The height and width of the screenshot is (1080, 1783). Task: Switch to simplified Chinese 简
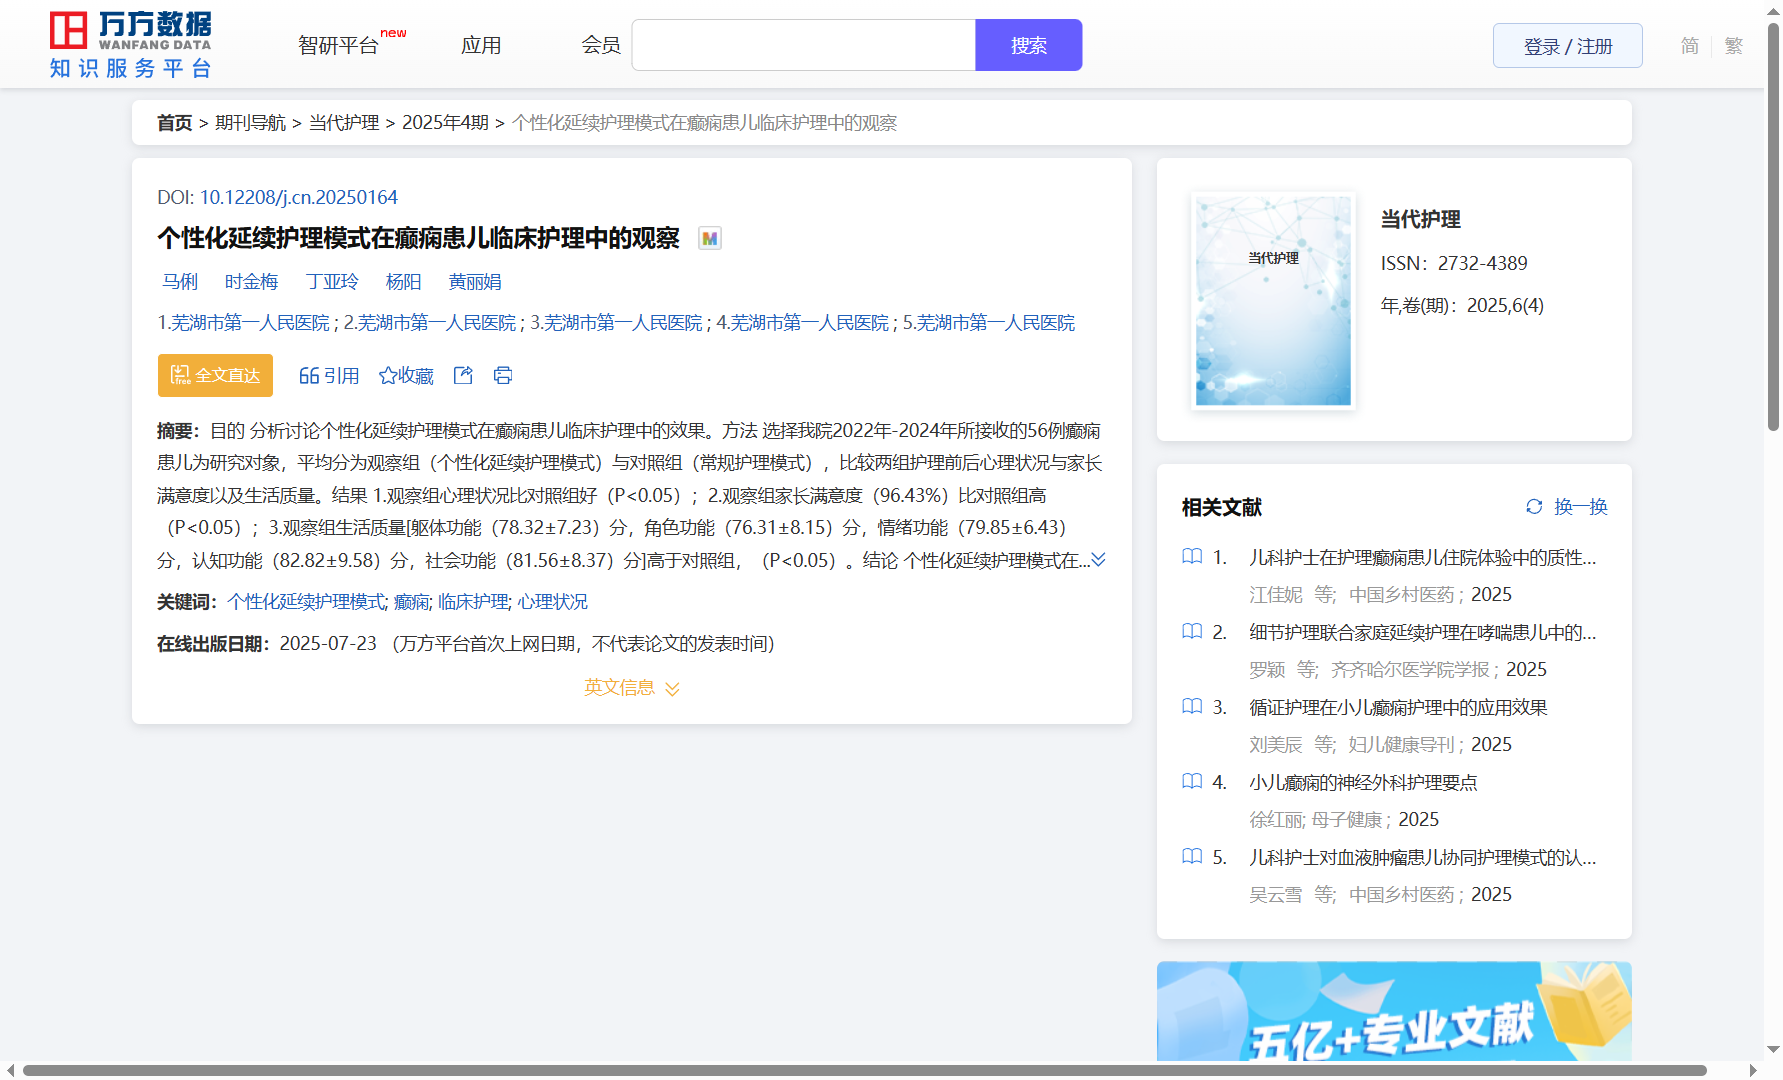[x=1689, y=46]
